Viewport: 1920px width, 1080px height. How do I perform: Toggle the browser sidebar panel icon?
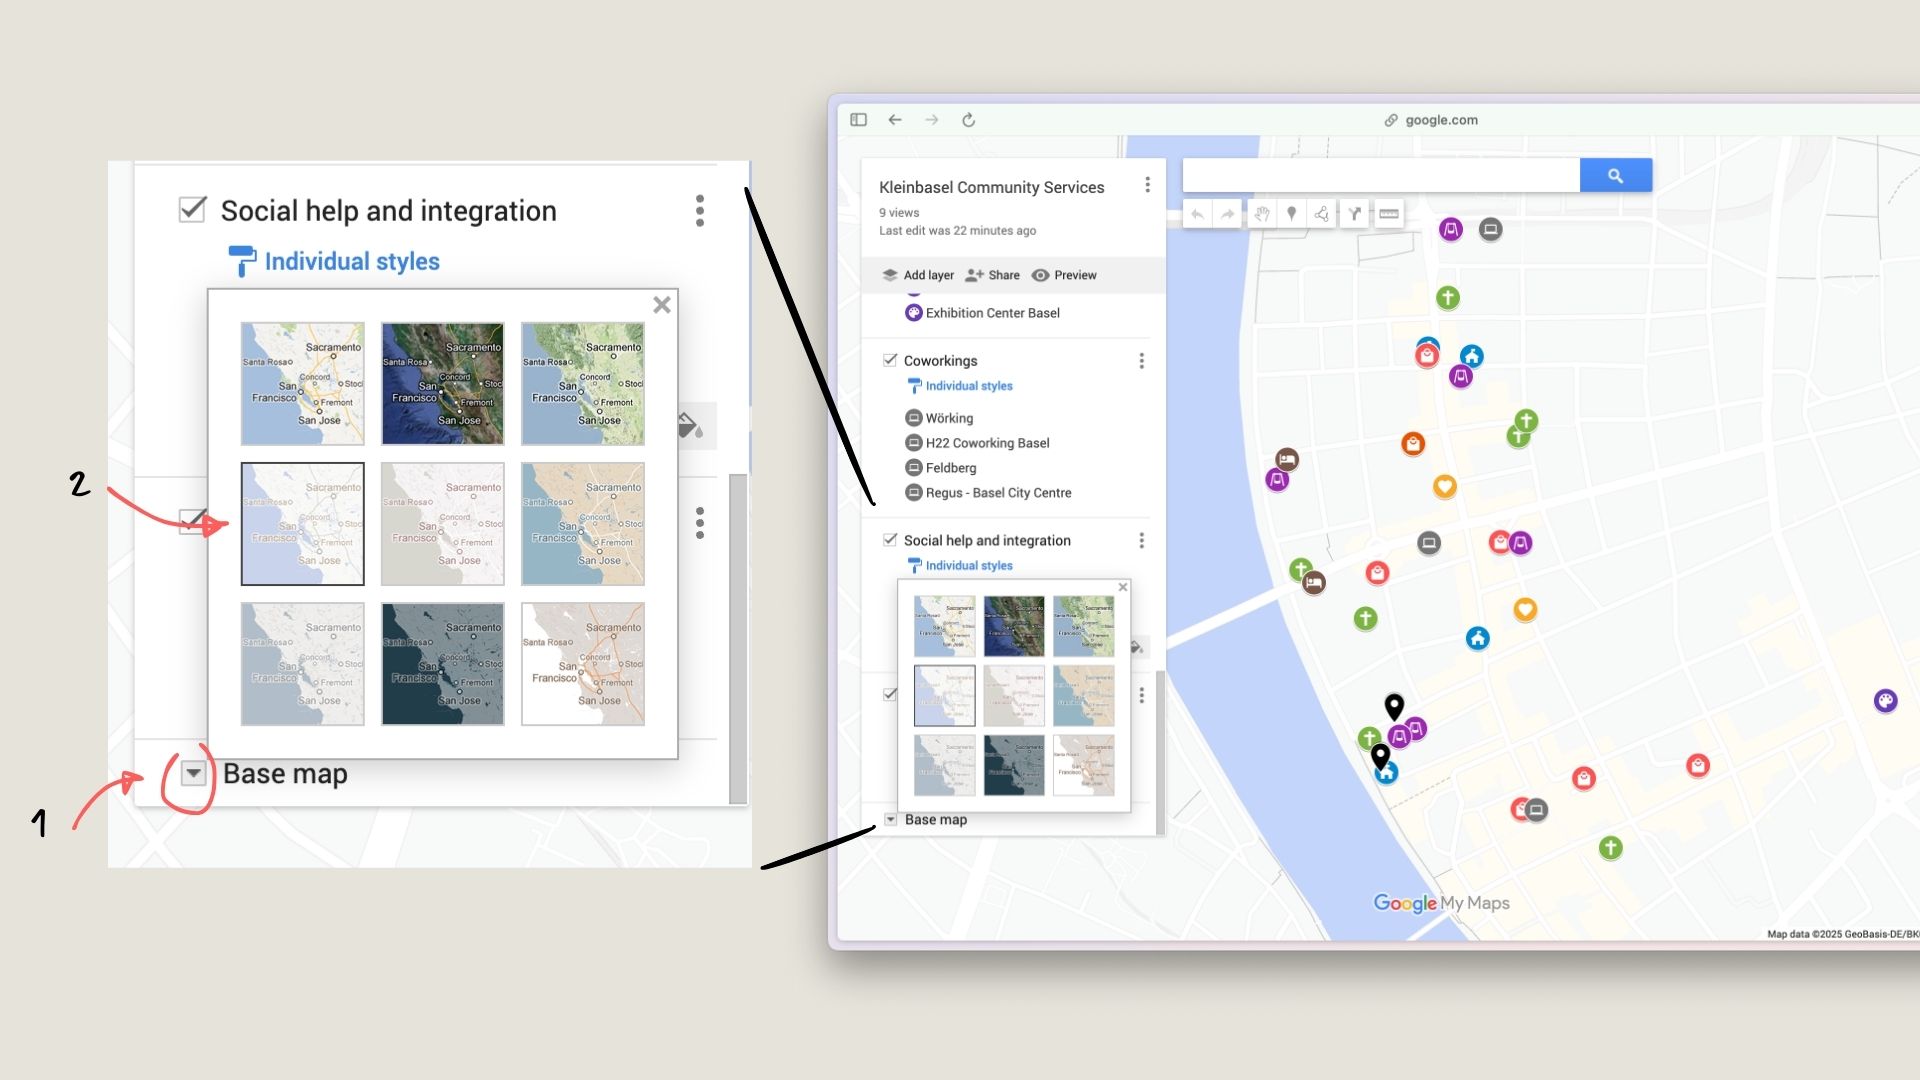coord(858,120)
